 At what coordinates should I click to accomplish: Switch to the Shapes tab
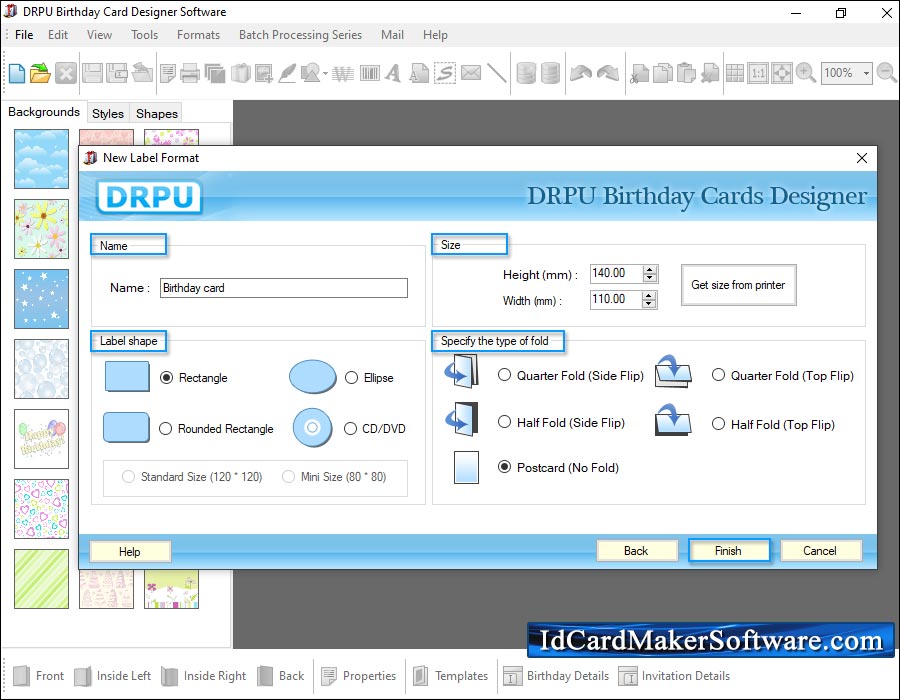157,114
